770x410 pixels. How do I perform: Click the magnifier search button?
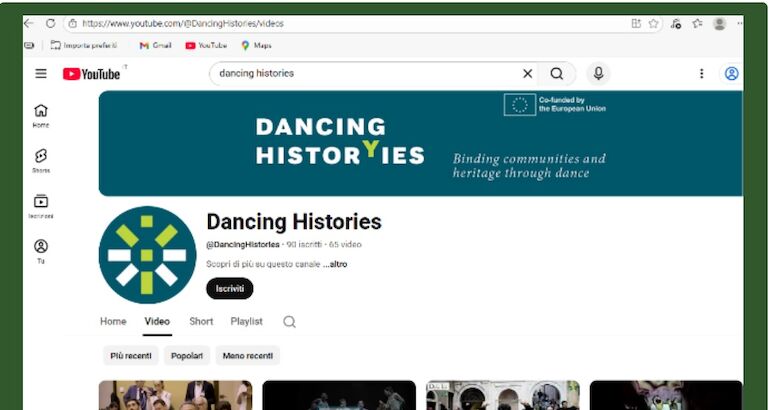coord(557,73)
